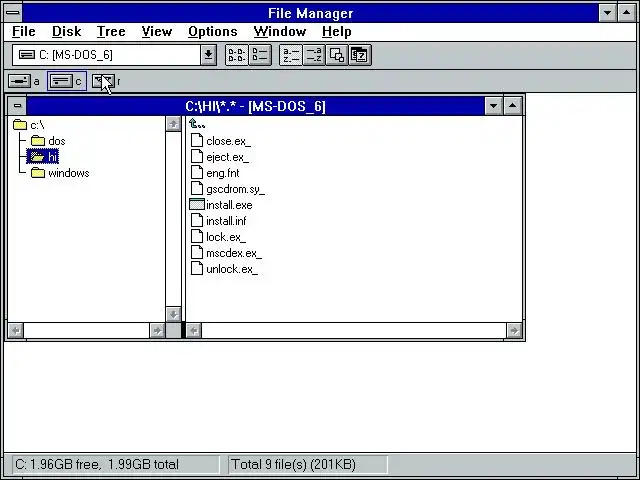640x480 pixels.
Task: Select the unlock.ex_ file icon
Action: point(197,269)
